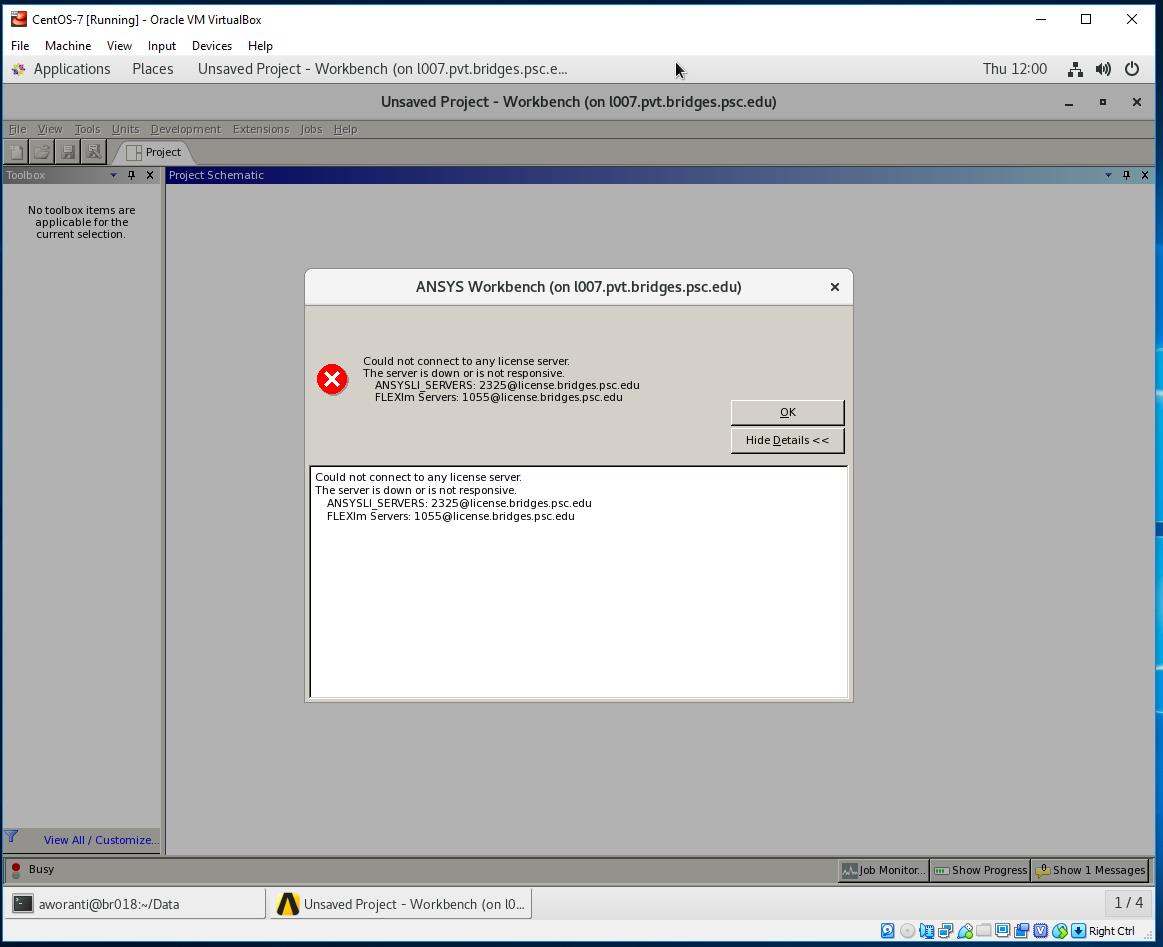
Task: Click the Save As toolbar icon
Action: tap(93, 152)
